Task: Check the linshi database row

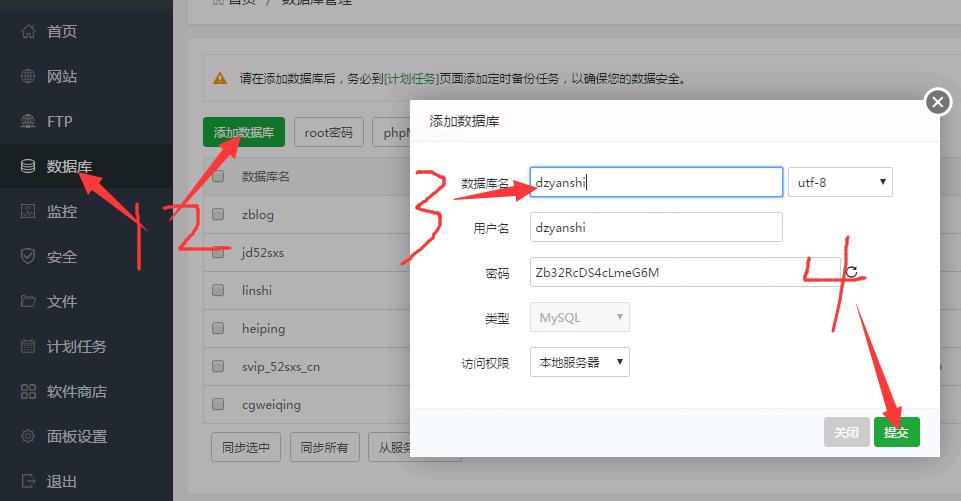Action: [218, 290]
